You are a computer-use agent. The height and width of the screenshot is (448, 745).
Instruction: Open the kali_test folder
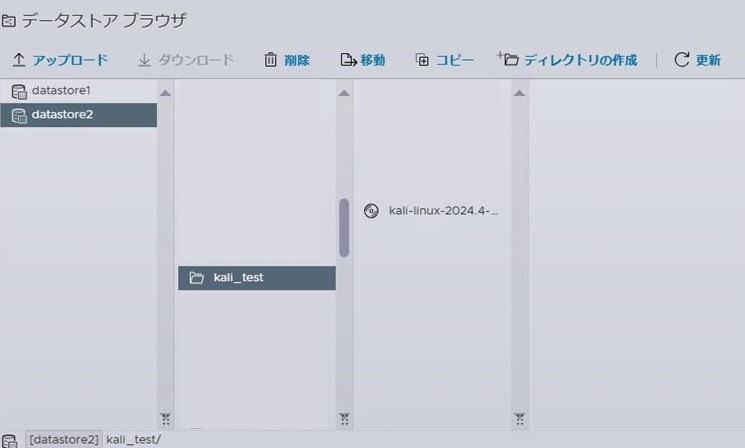(257, 278)
